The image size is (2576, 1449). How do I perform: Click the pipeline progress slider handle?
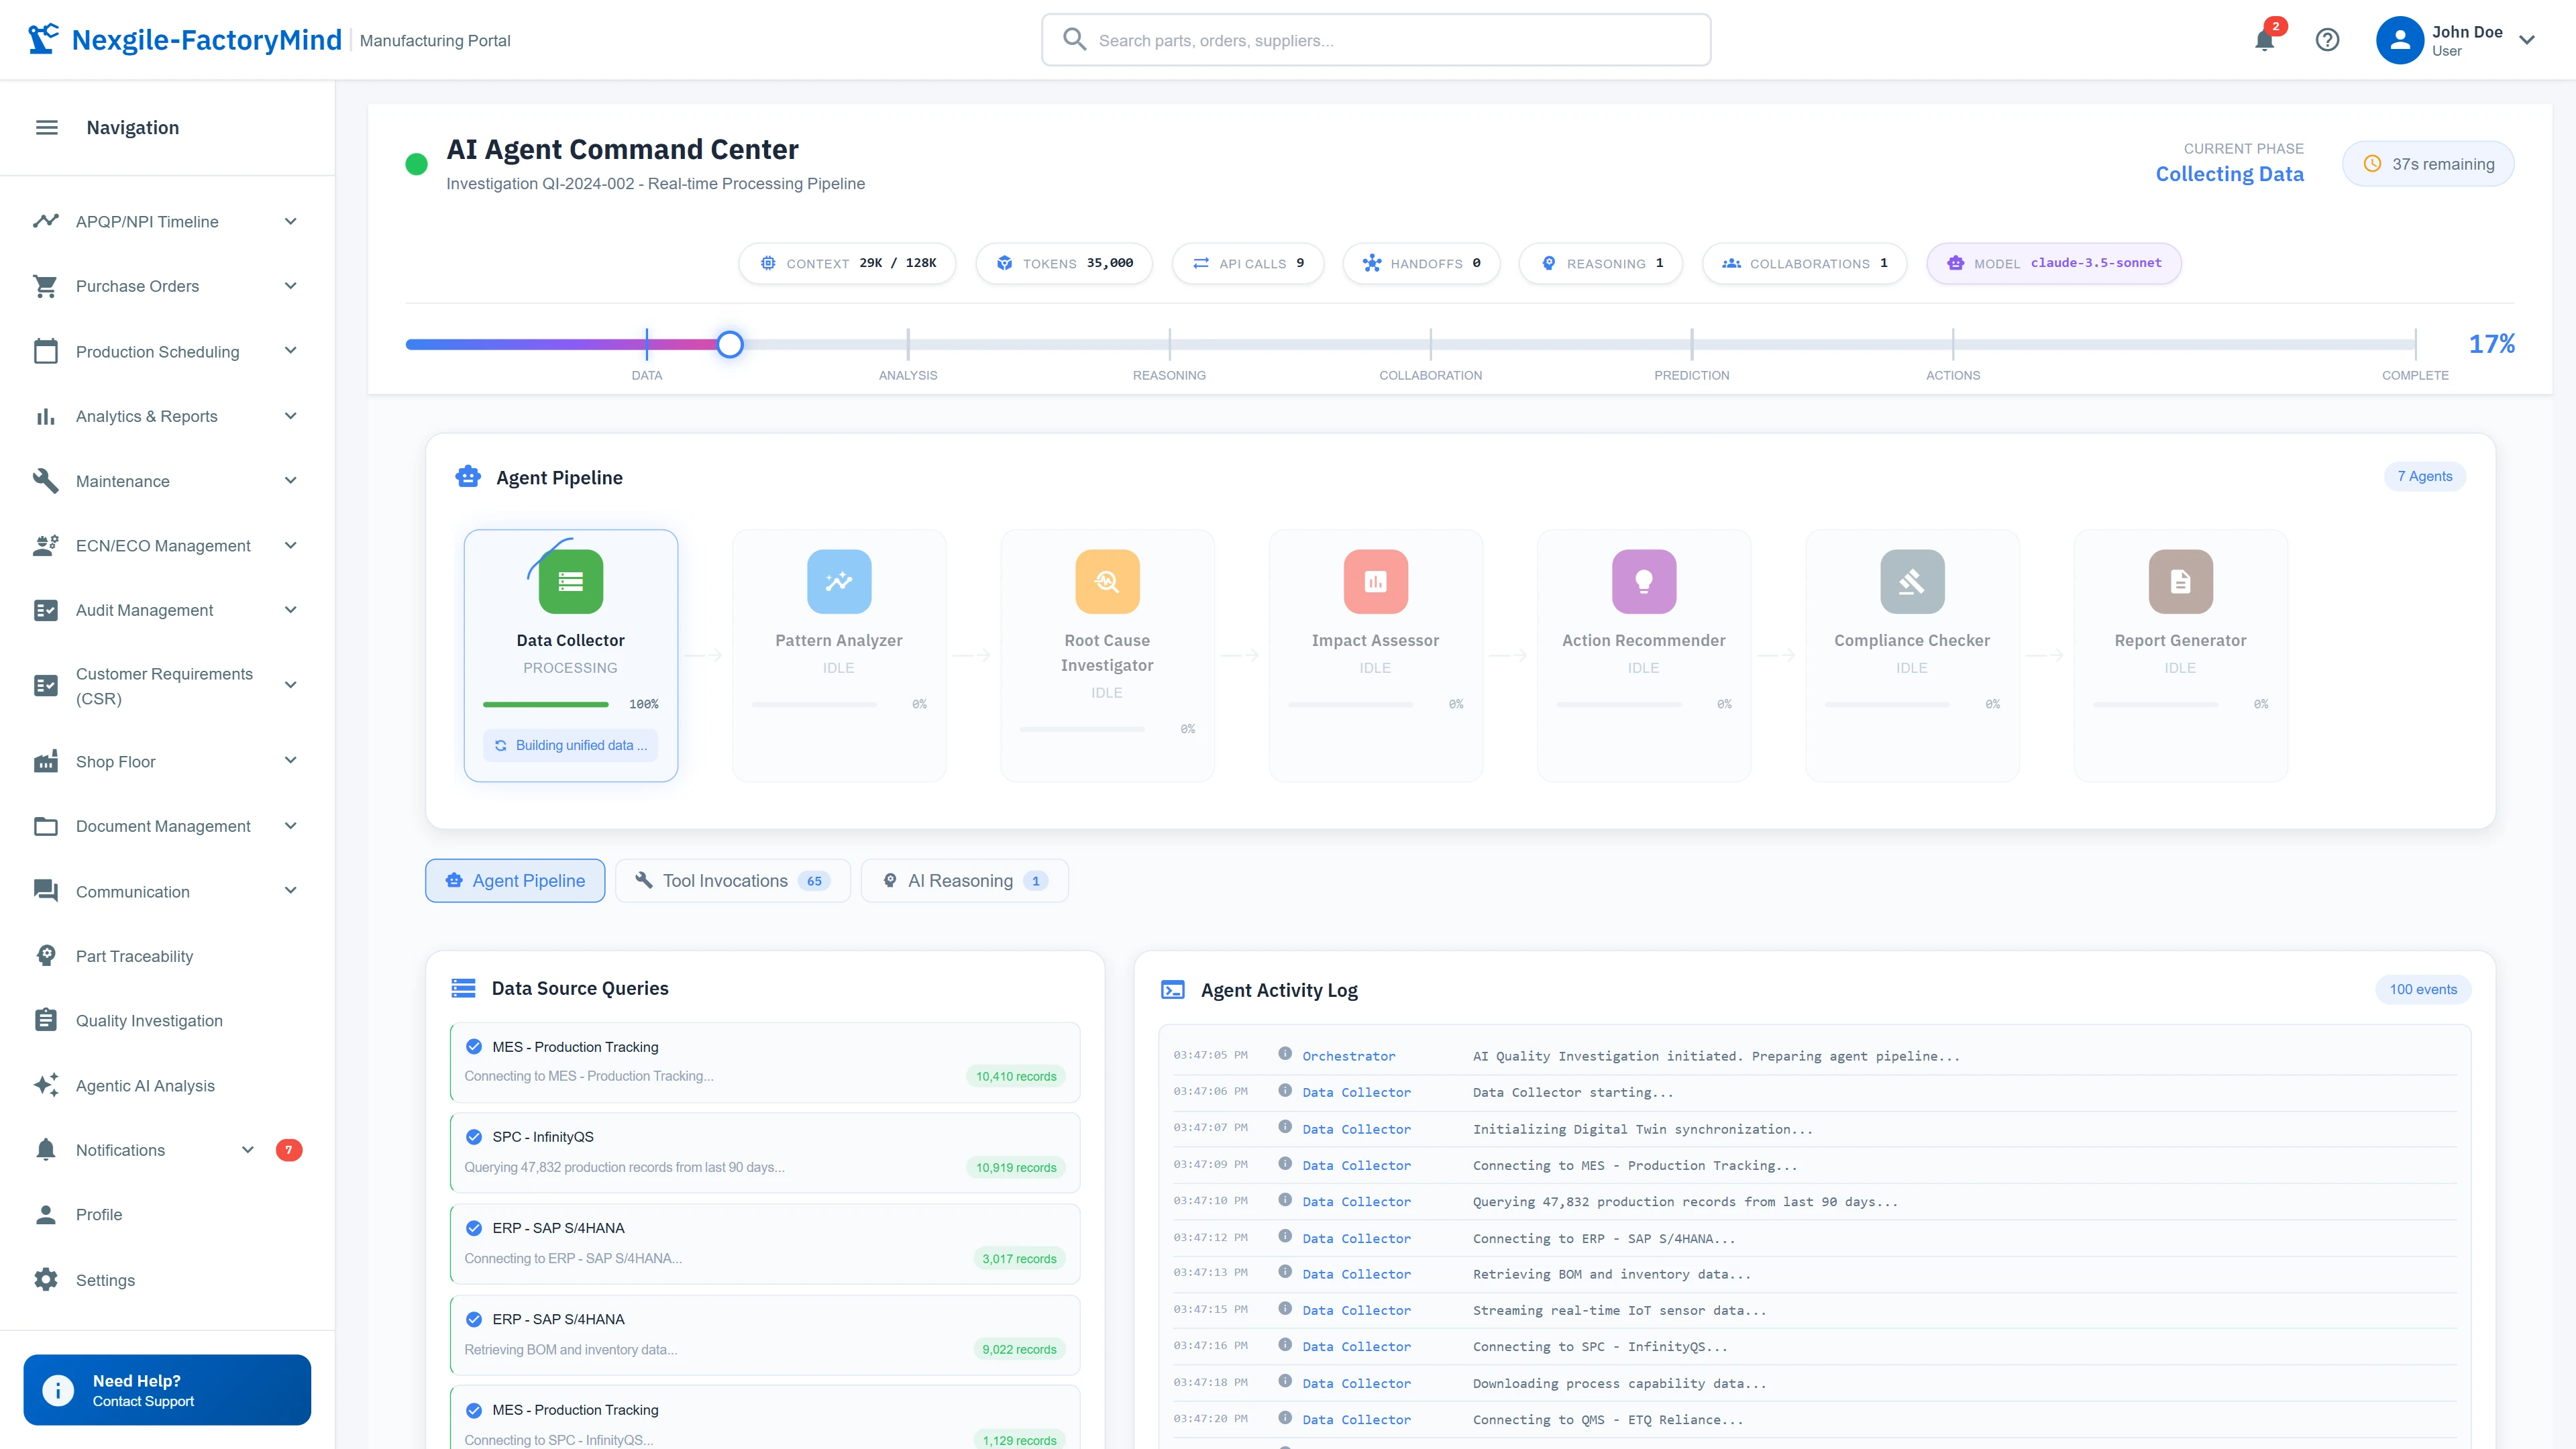[729, 343]
